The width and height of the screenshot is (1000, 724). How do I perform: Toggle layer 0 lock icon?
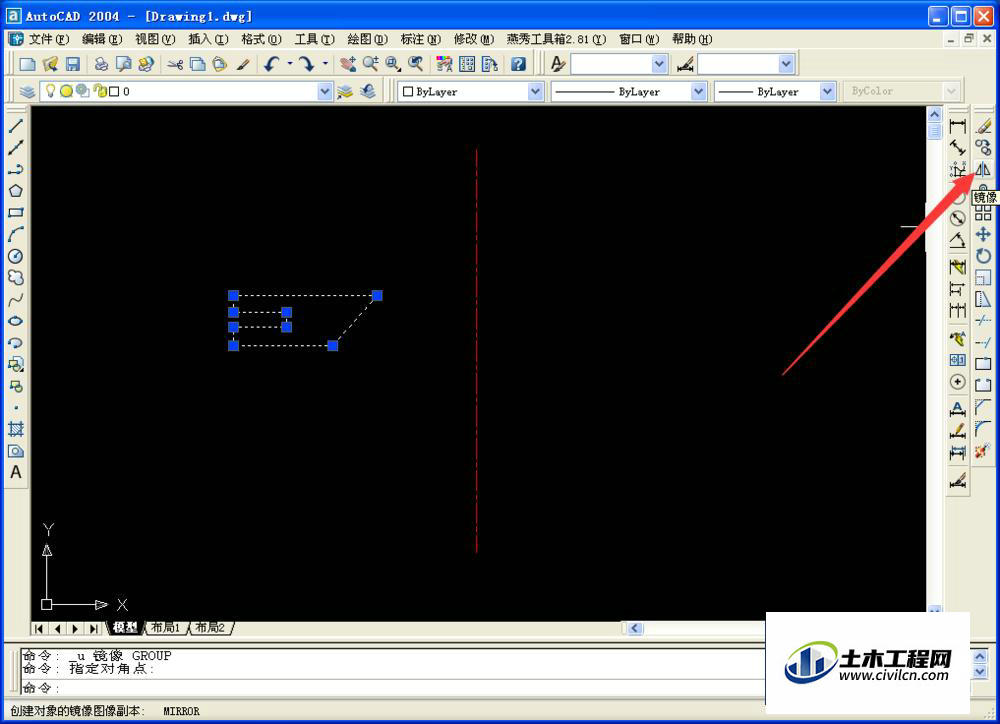click(99, 91)
